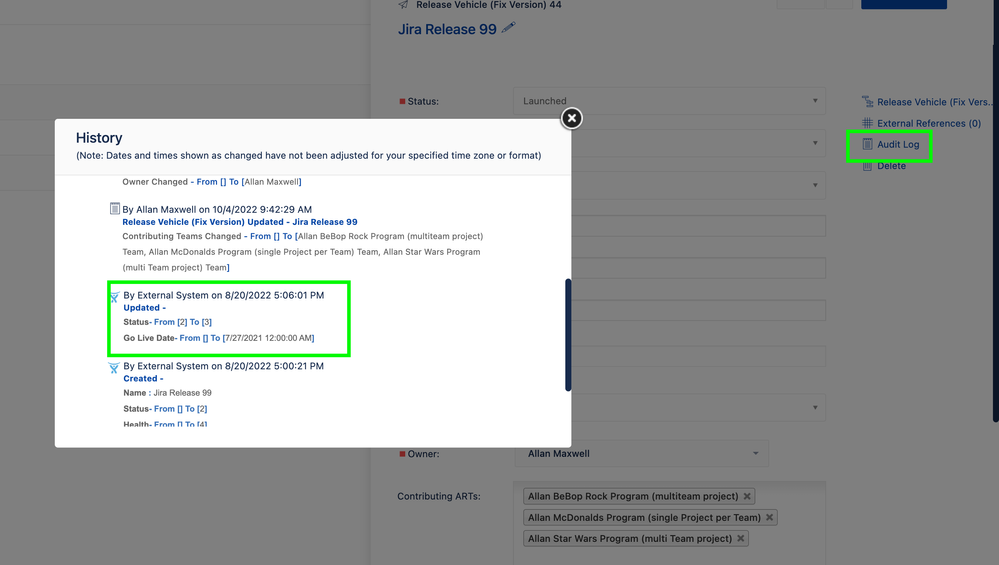Image resolution: width=999 pixels, height=565 pixels.
Task: Click inside the Contributing ARTs field
Action: tap(669, 524)
